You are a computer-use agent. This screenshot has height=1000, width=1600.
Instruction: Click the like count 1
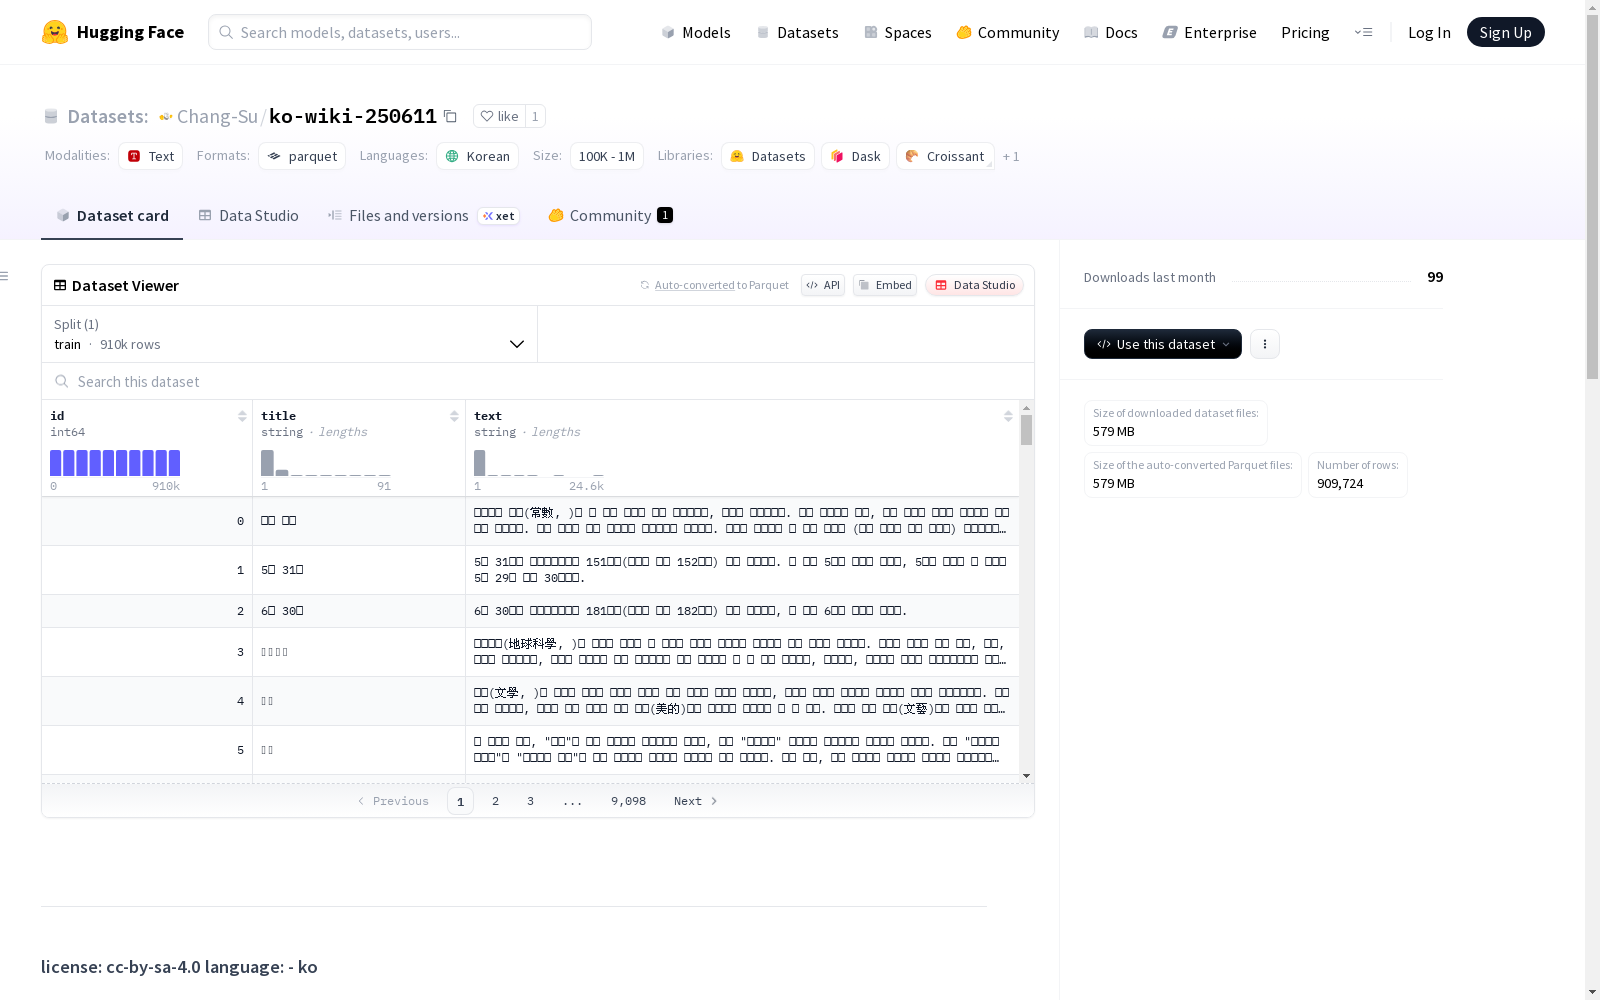pos(535,116)
